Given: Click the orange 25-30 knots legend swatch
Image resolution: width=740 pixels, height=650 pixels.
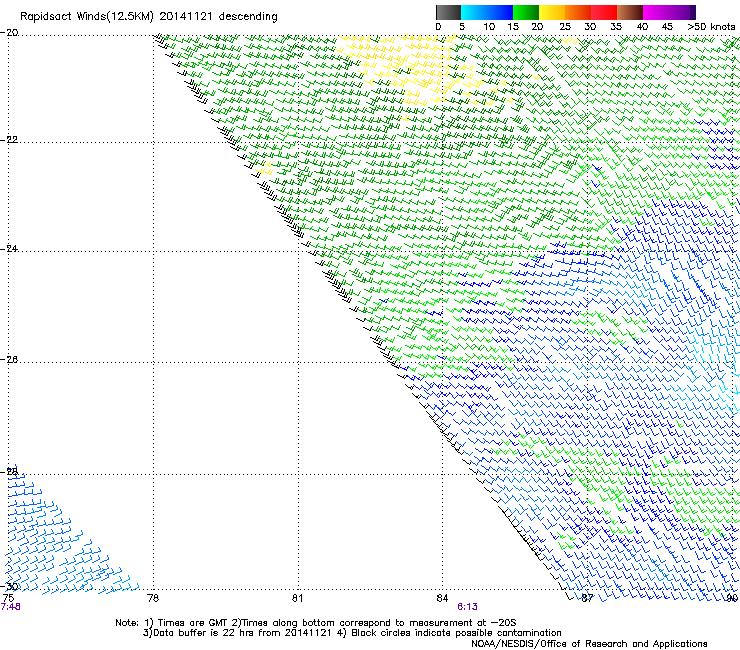Looking at the screenshot, I should [x=578, y=12].
